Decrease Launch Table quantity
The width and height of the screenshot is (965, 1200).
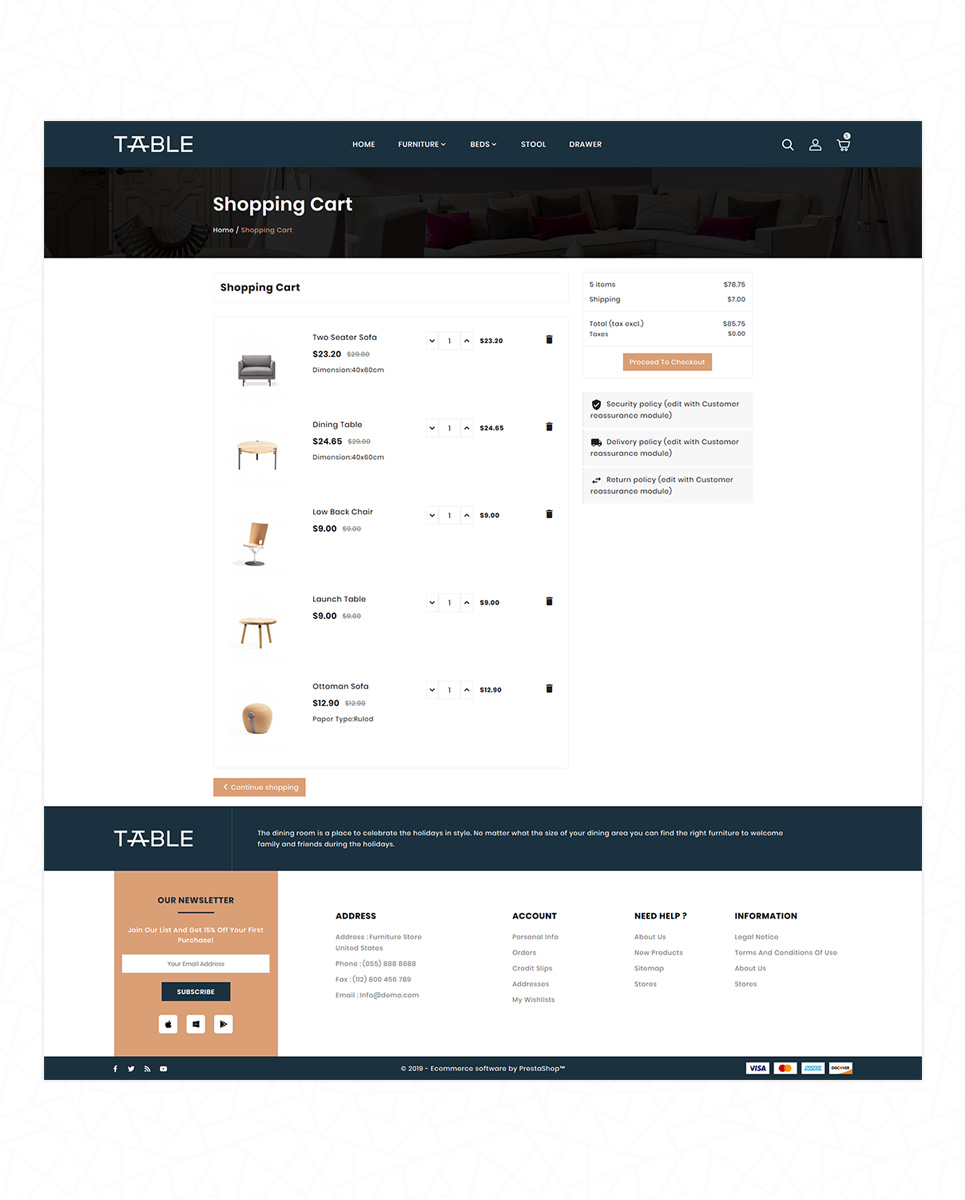click(x=432, y=603)
